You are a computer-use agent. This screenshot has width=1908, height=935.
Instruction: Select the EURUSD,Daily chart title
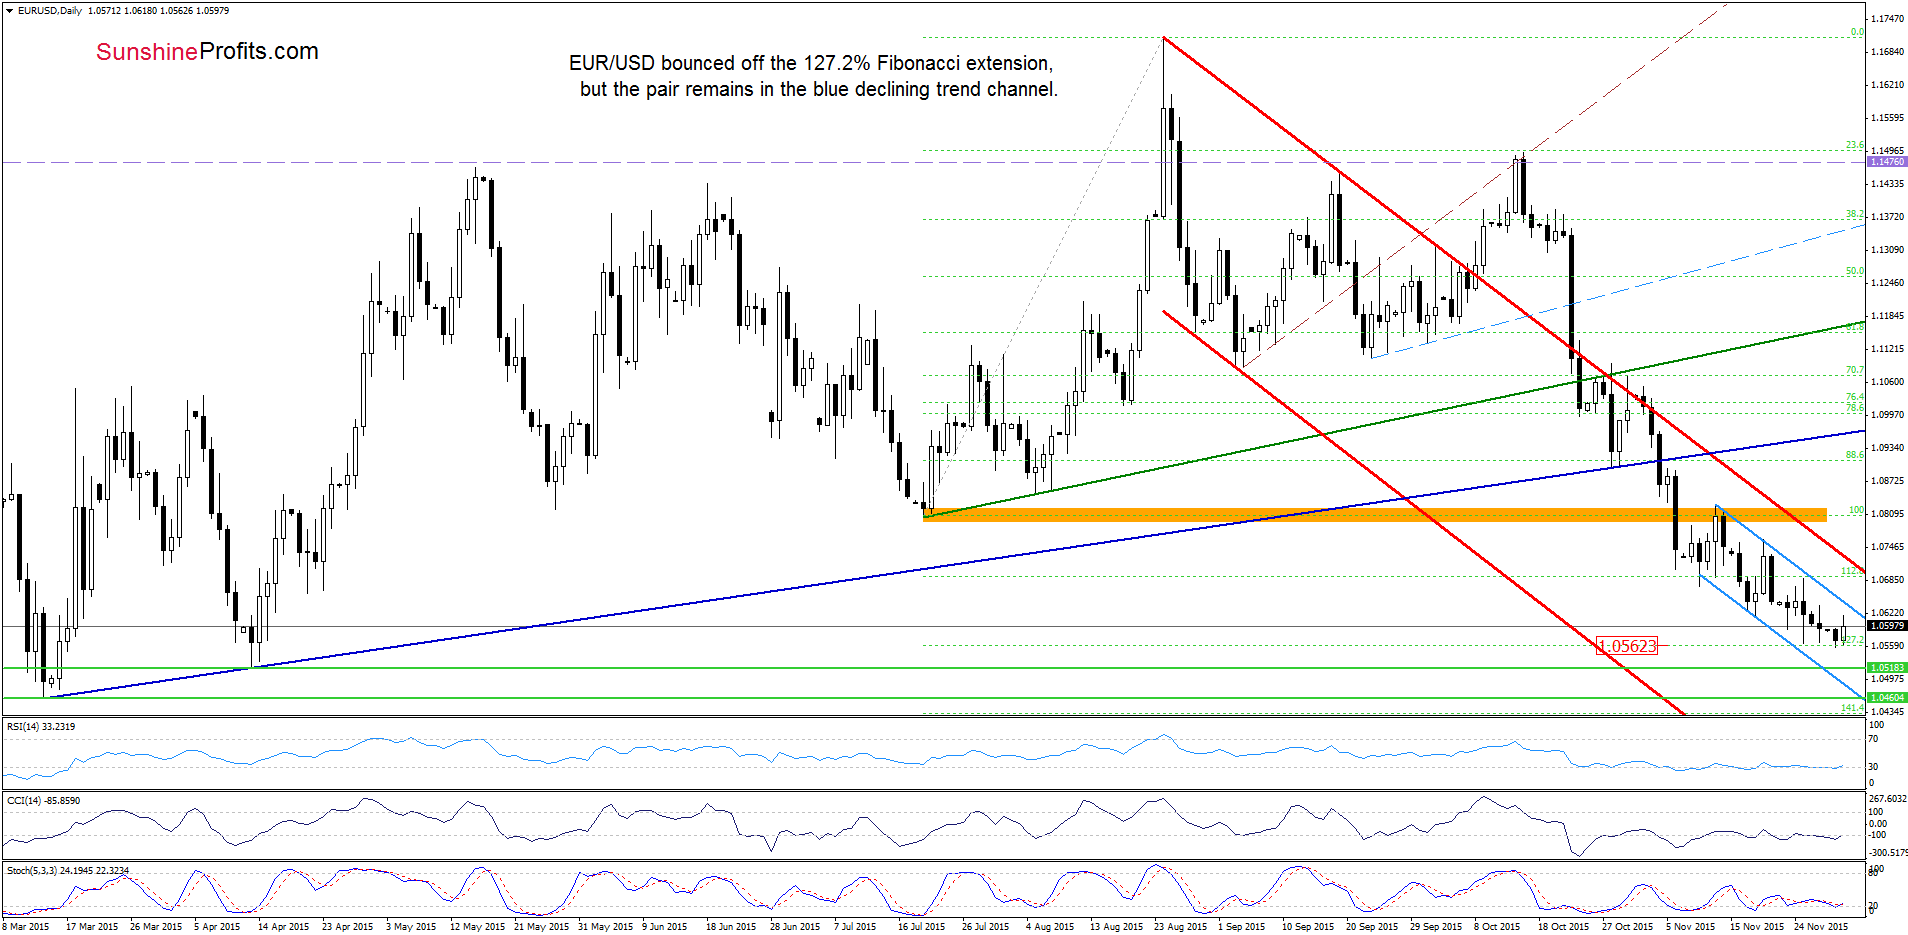(x=50, y=11)
